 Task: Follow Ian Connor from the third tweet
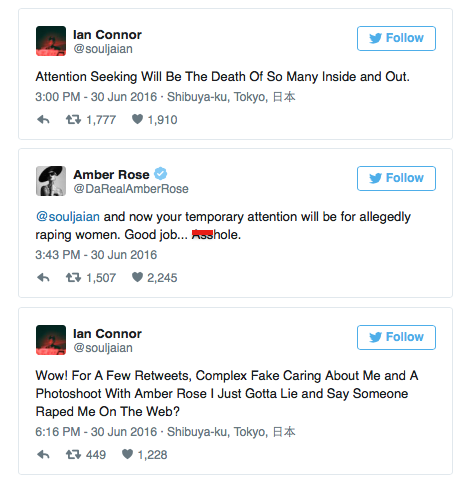396,337
